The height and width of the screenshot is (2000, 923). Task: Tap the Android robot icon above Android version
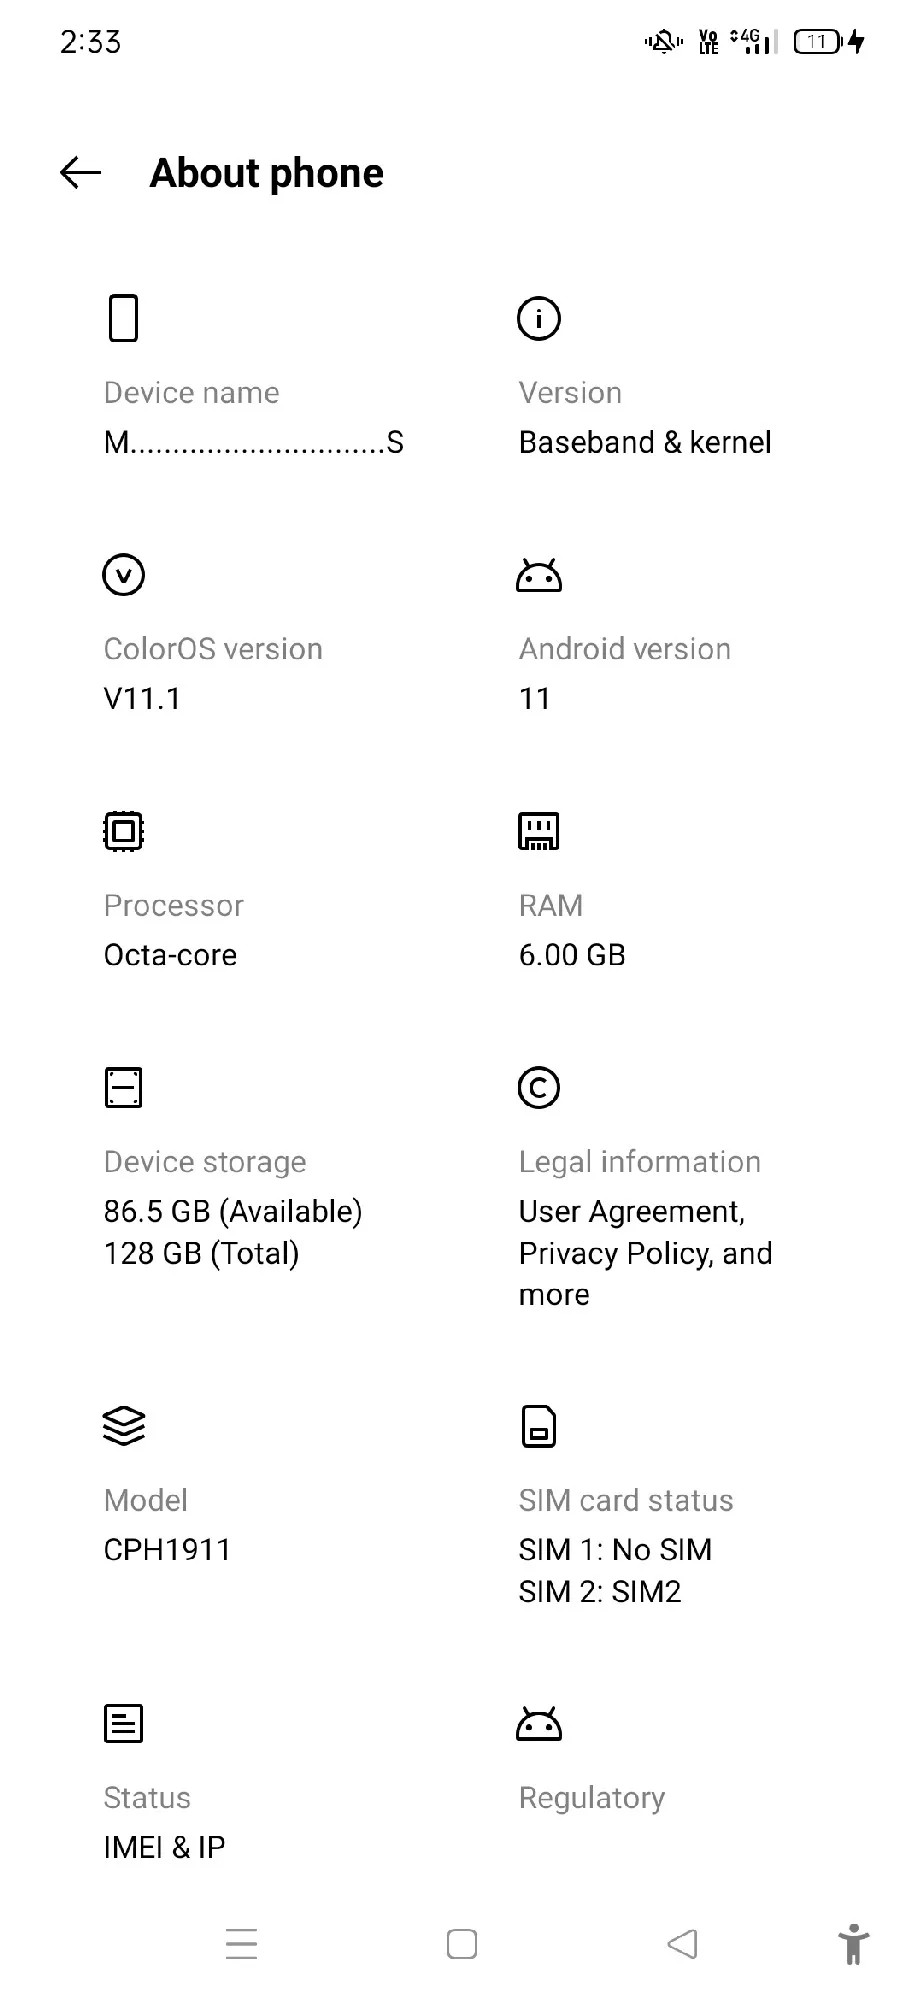[538, 574]
